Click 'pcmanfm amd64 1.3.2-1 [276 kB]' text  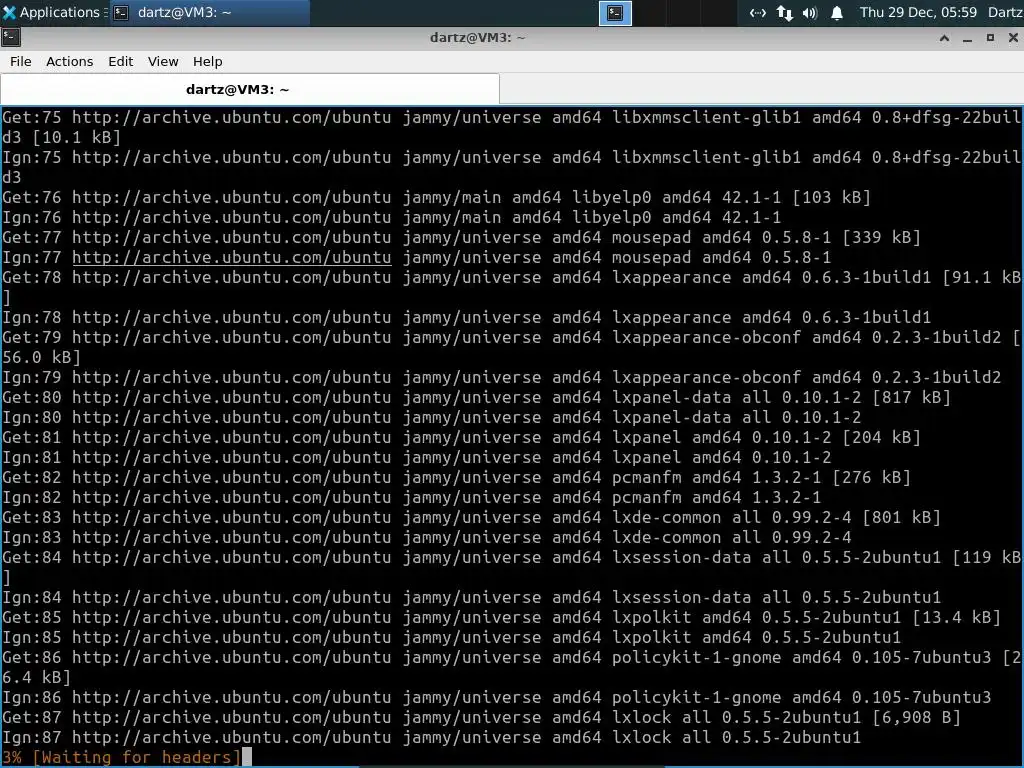[761, 477]
